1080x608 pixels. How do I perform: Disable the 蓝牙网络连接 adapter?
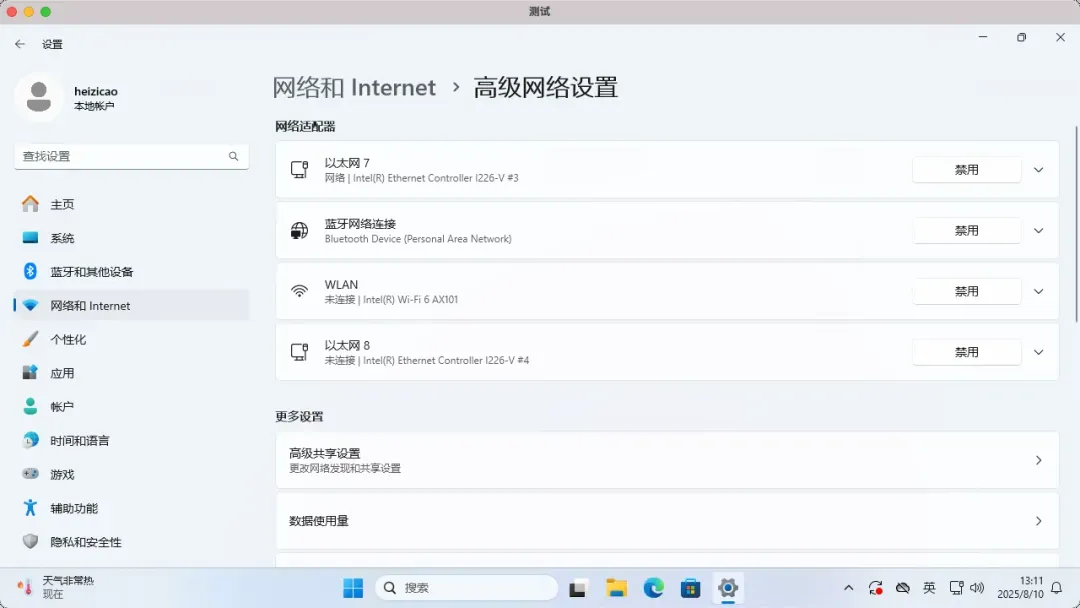pos(966,231)
